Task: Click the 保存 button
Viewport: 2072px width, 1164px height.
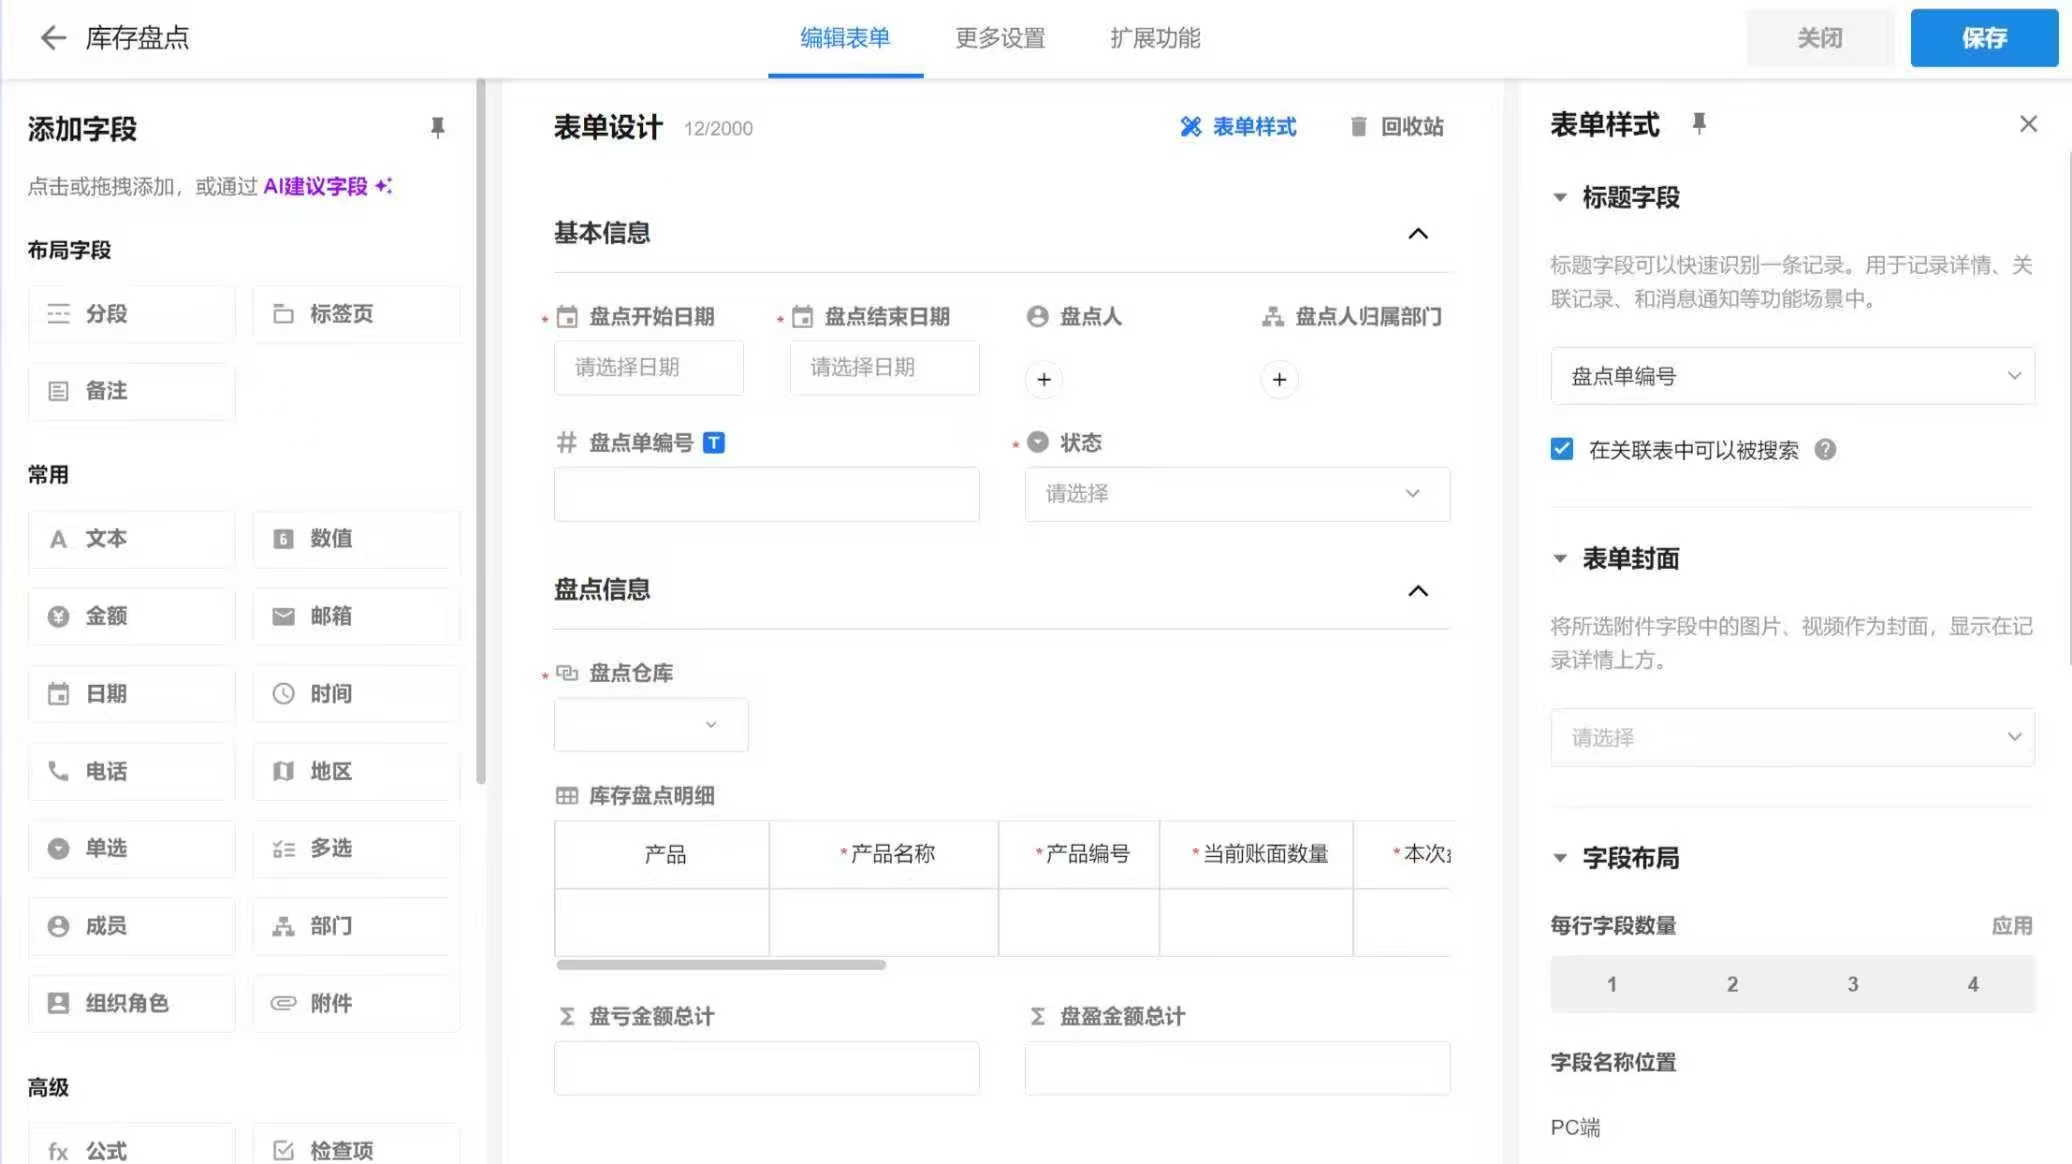Action: click(1984, 38)
